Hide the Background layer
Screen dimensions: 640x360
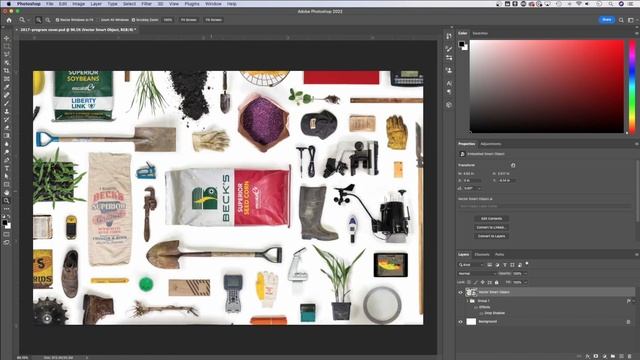(x=460, y=322)
